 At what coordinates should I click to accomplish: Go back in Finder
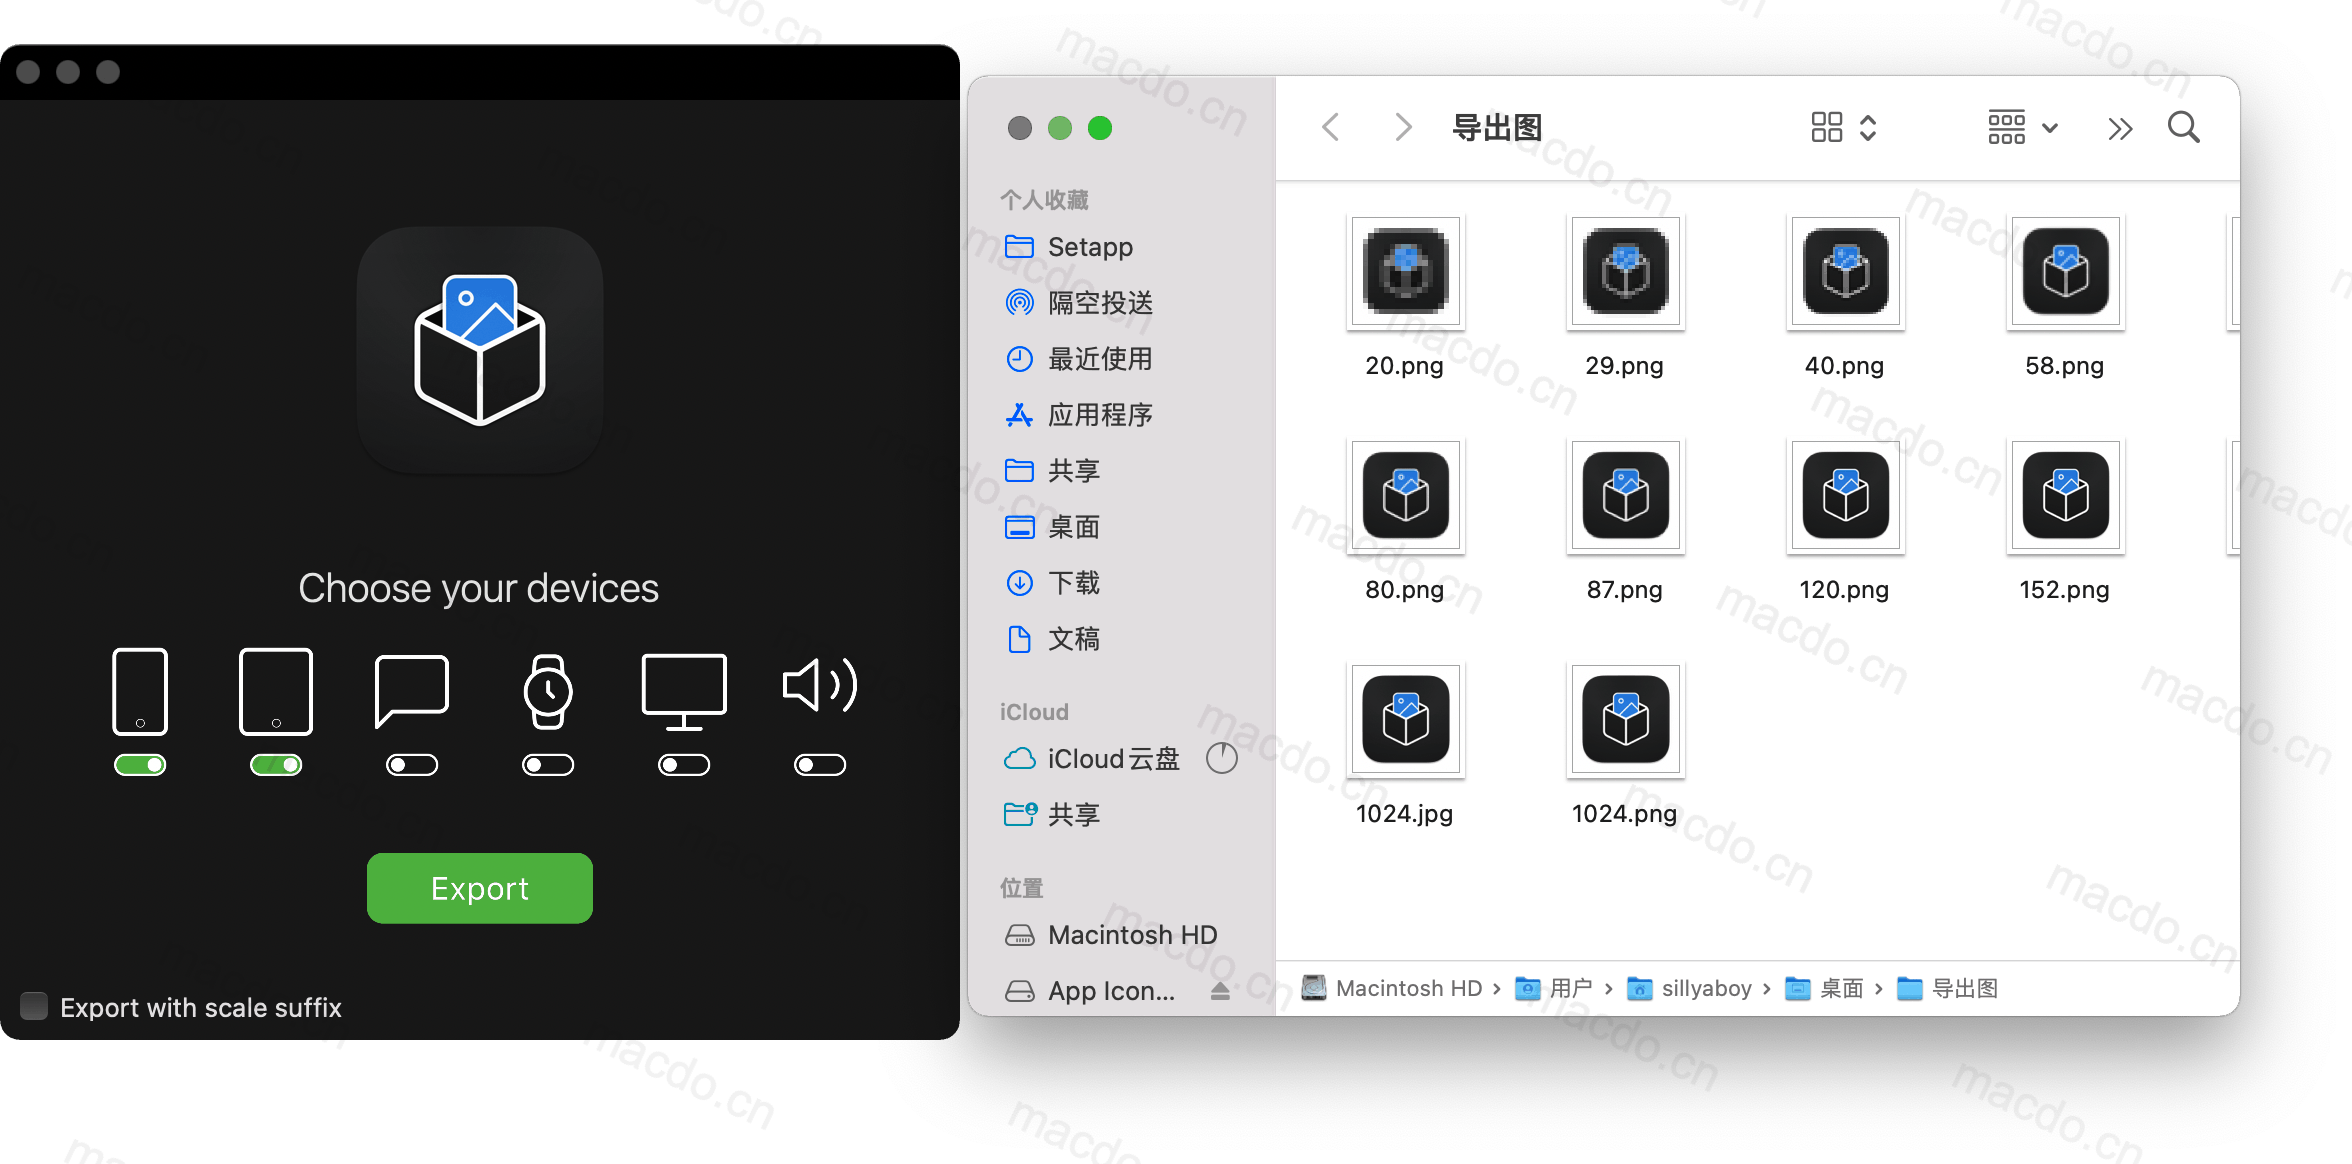1330,128
